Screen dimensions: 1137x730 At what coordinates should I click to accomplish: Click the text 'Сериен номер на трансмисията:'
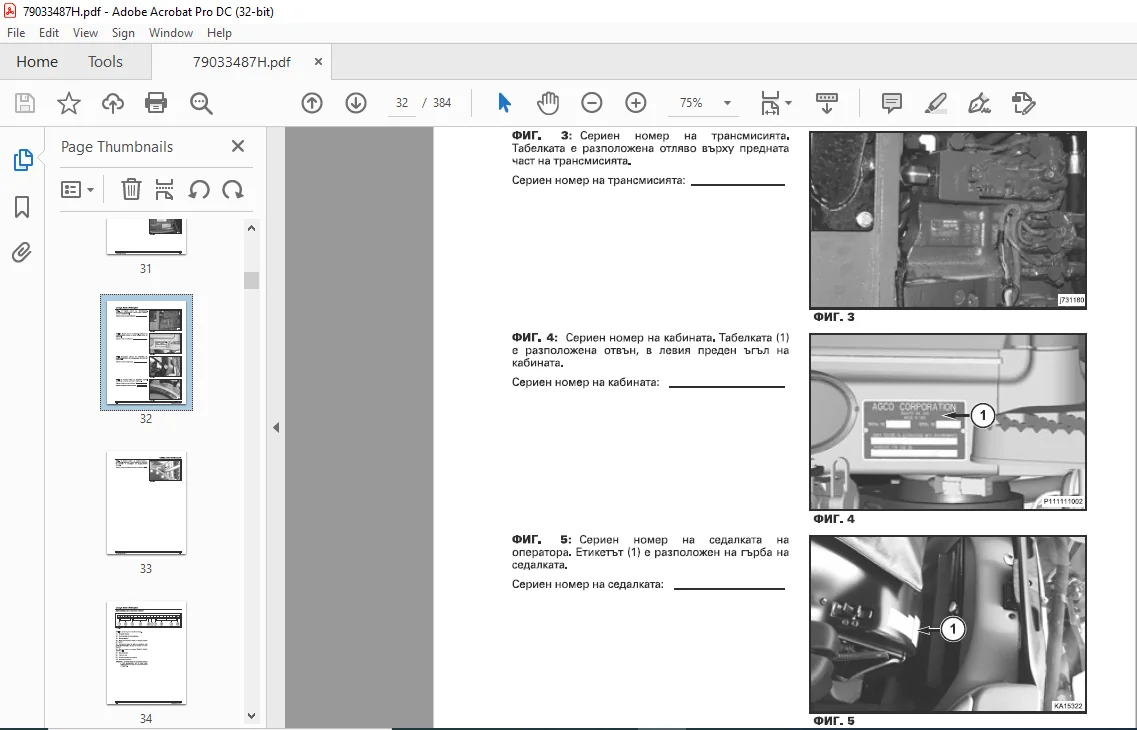599,180
